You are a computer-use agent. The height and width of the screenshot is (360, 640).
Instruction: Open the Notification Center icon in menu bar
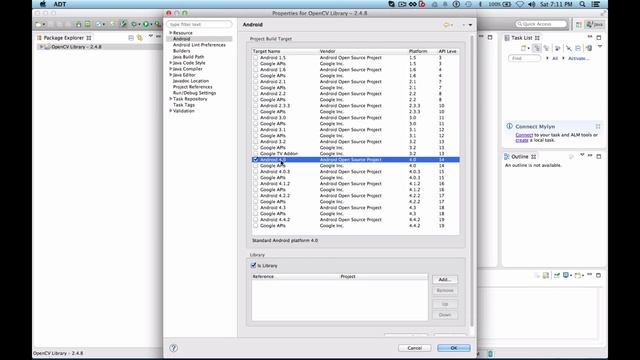596,4
